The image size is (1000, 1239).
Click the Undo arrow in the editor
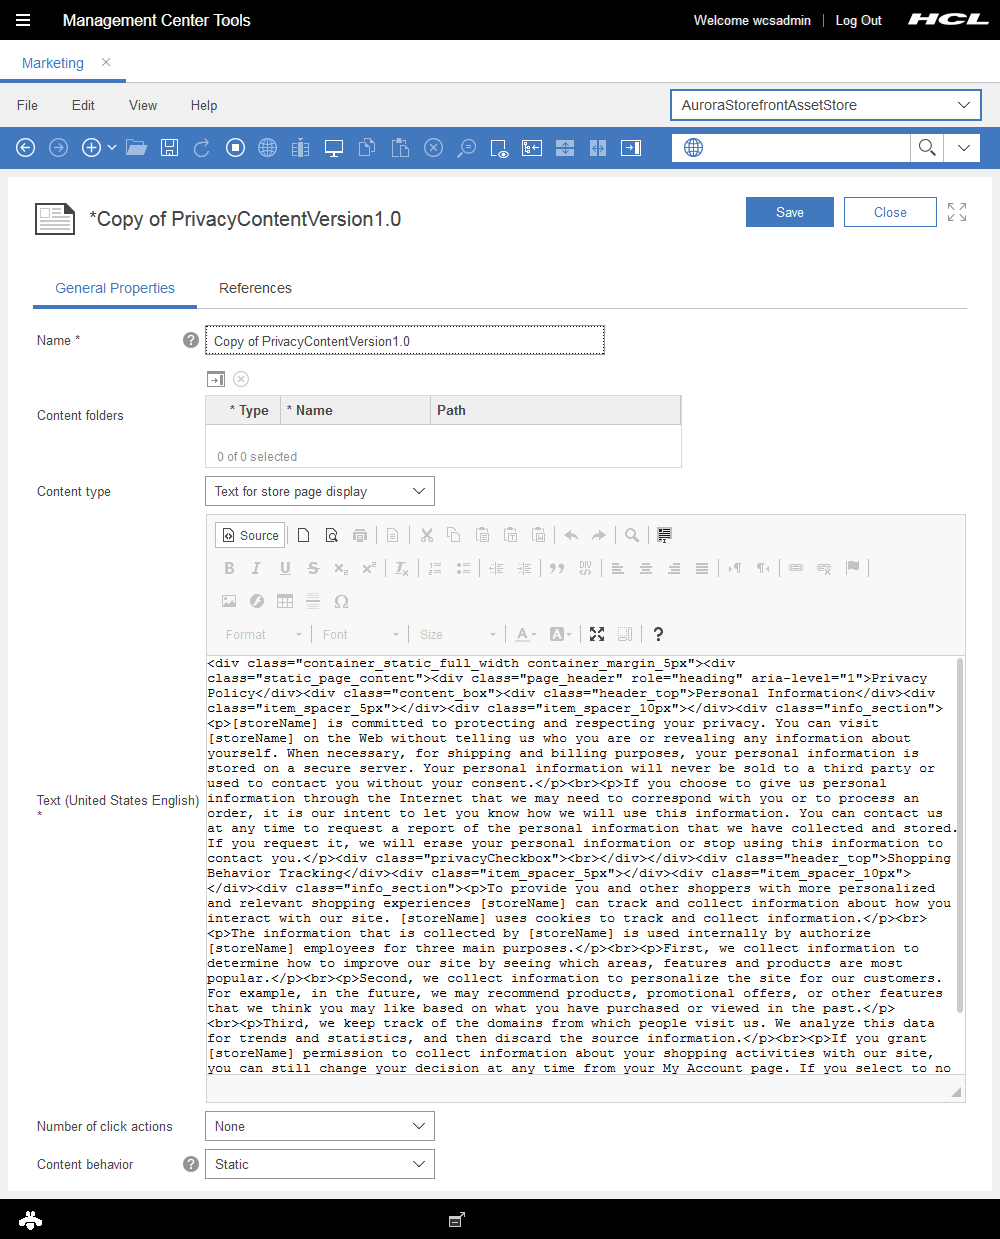[570, 535]
